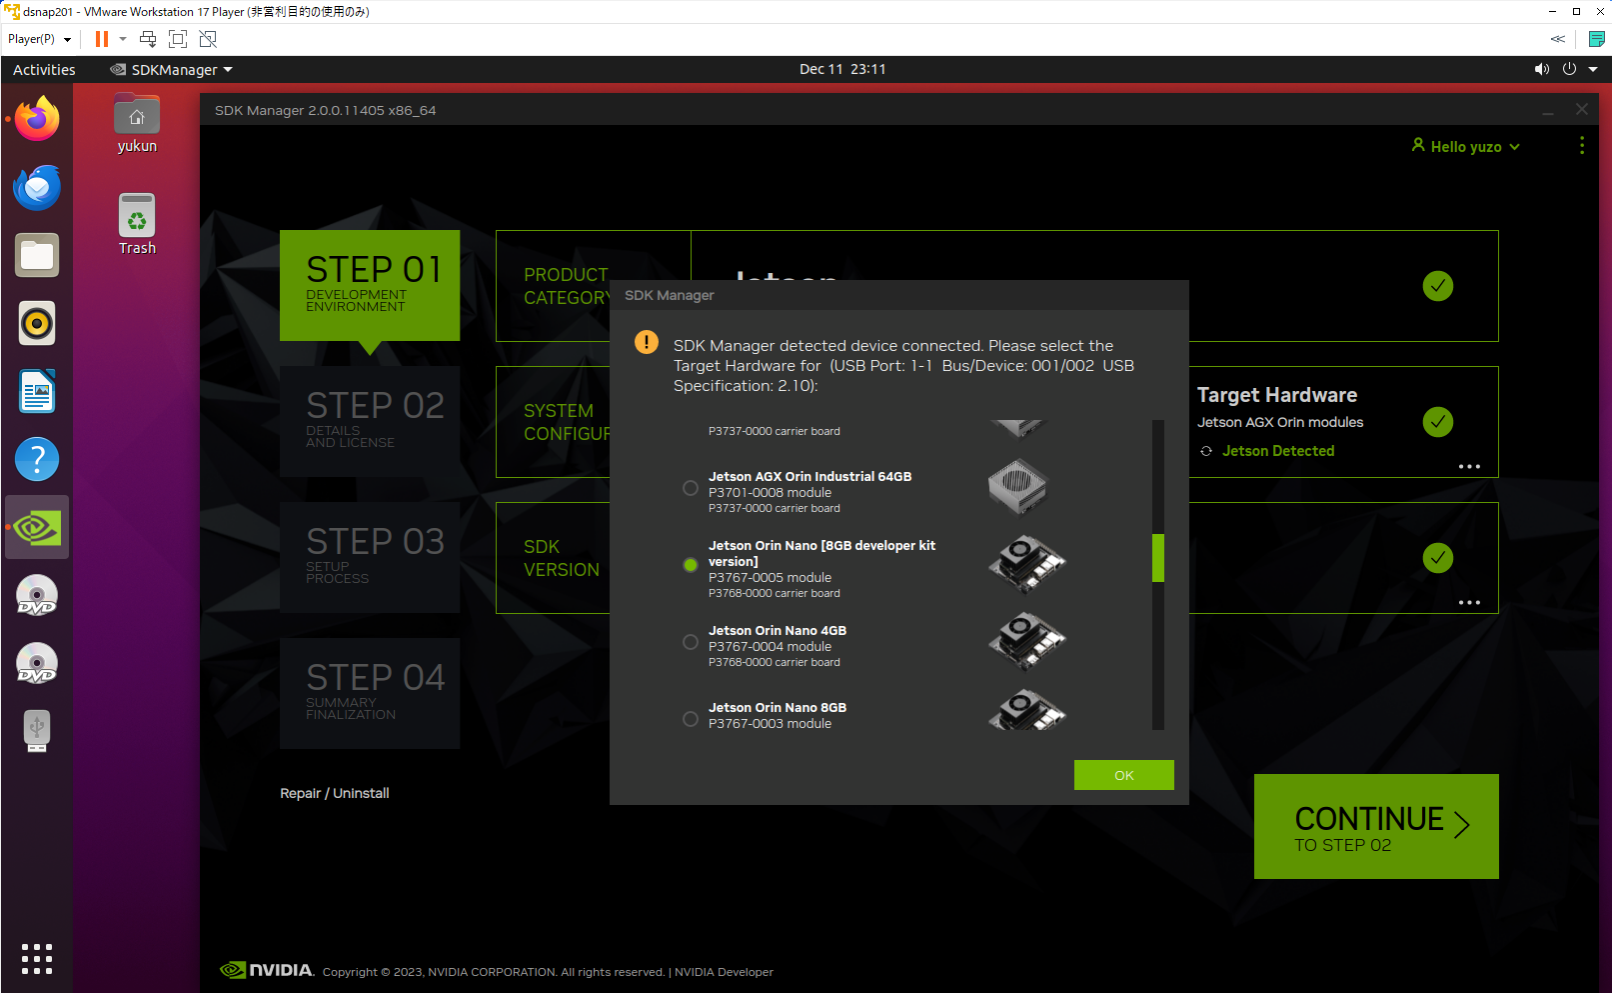Click SDK Version green checkmark
Viewport: 1612px width, 994px height.
pos(1438,558)
